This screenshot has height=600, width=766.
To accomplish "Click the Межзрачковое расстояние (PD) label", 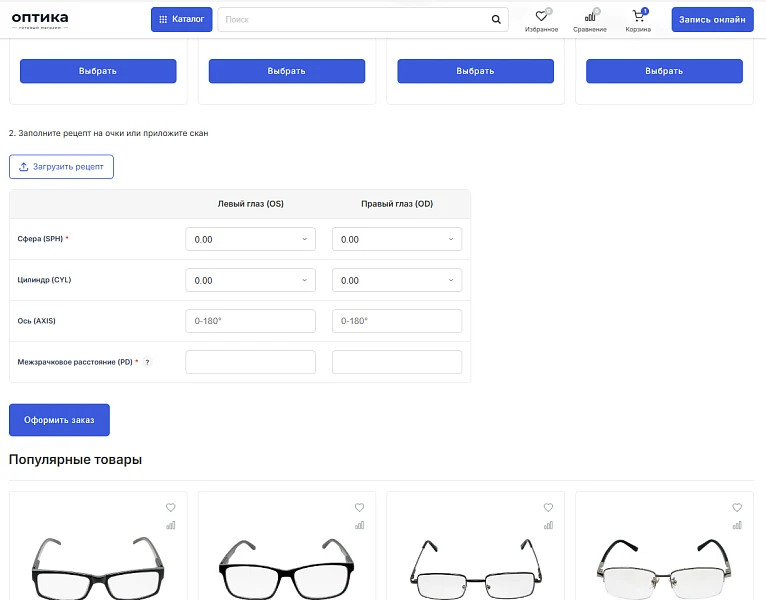I will point(75,362).
